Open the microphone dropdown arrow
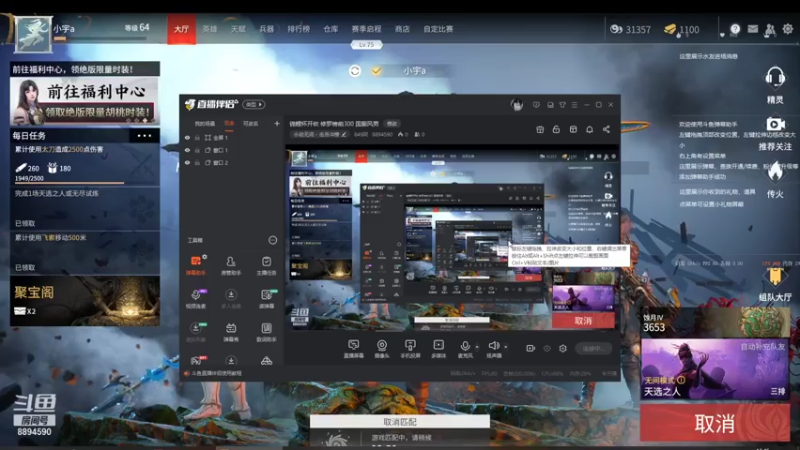Screen dimensions: 800x450 click(x=477, y=347)
